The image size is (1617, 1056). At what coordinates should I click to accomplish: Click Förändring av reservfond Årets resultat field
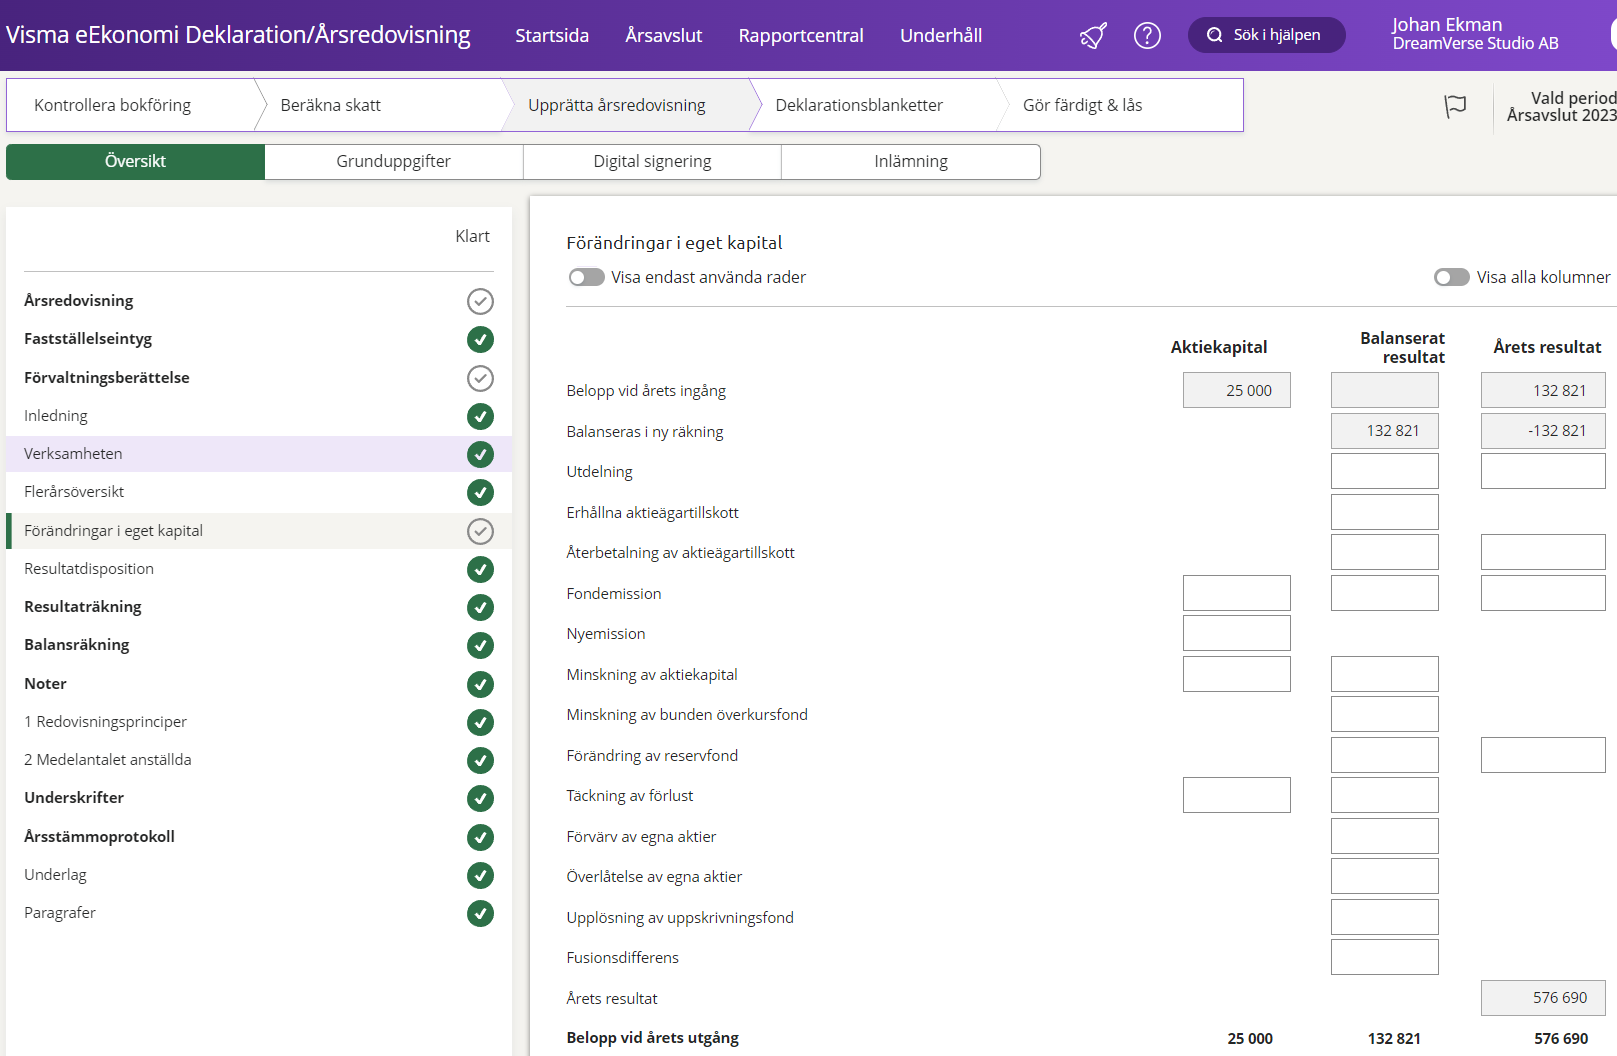(x=1543, y=755)
